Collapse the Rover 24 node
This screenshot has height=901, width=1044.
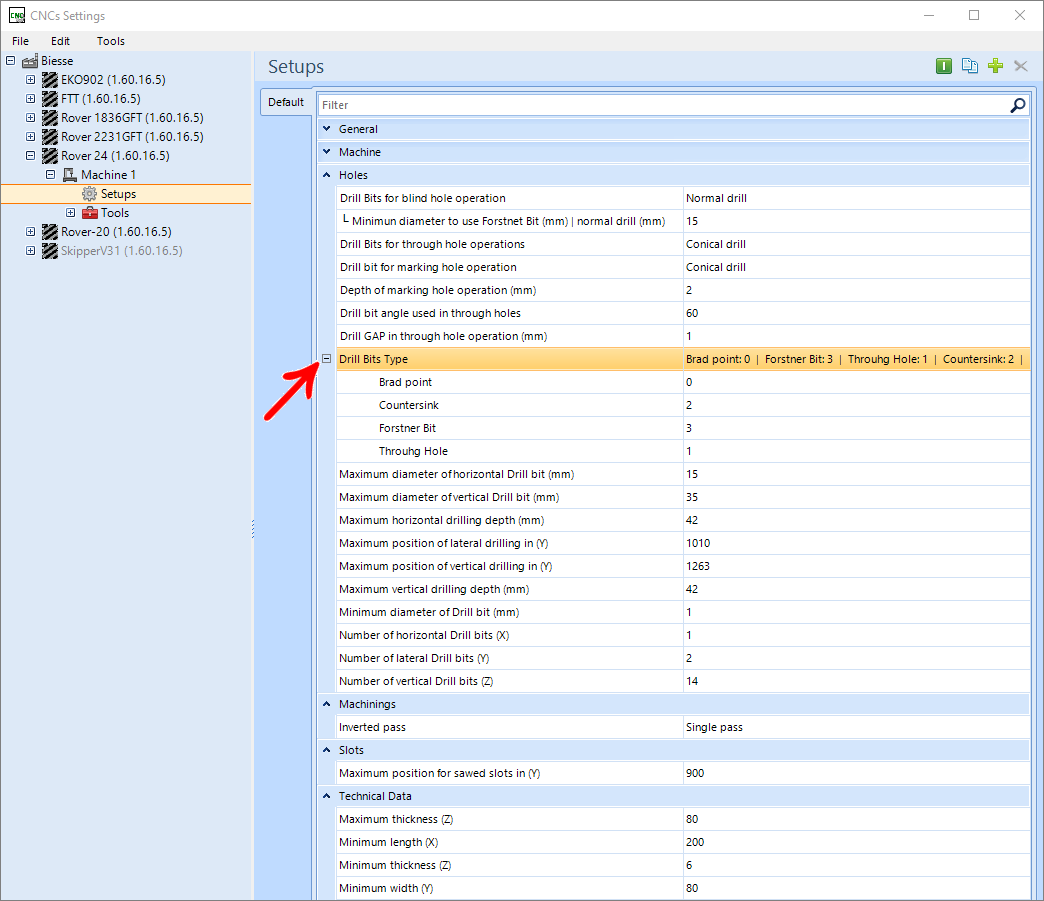pyautogui.click(x=31, y=156)
